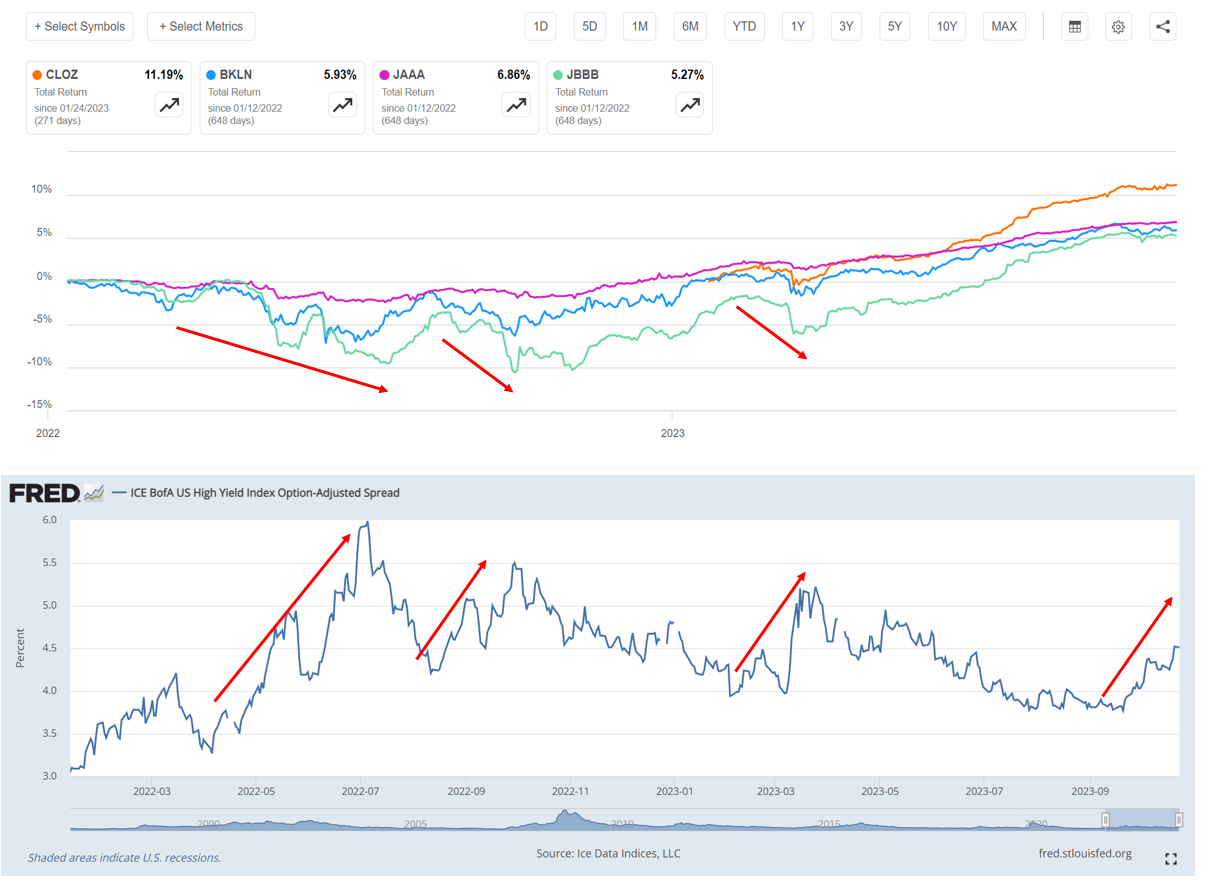Select the MAX range tab
The width and height of the screenshot is (1209, 892).
[1003, 26]
